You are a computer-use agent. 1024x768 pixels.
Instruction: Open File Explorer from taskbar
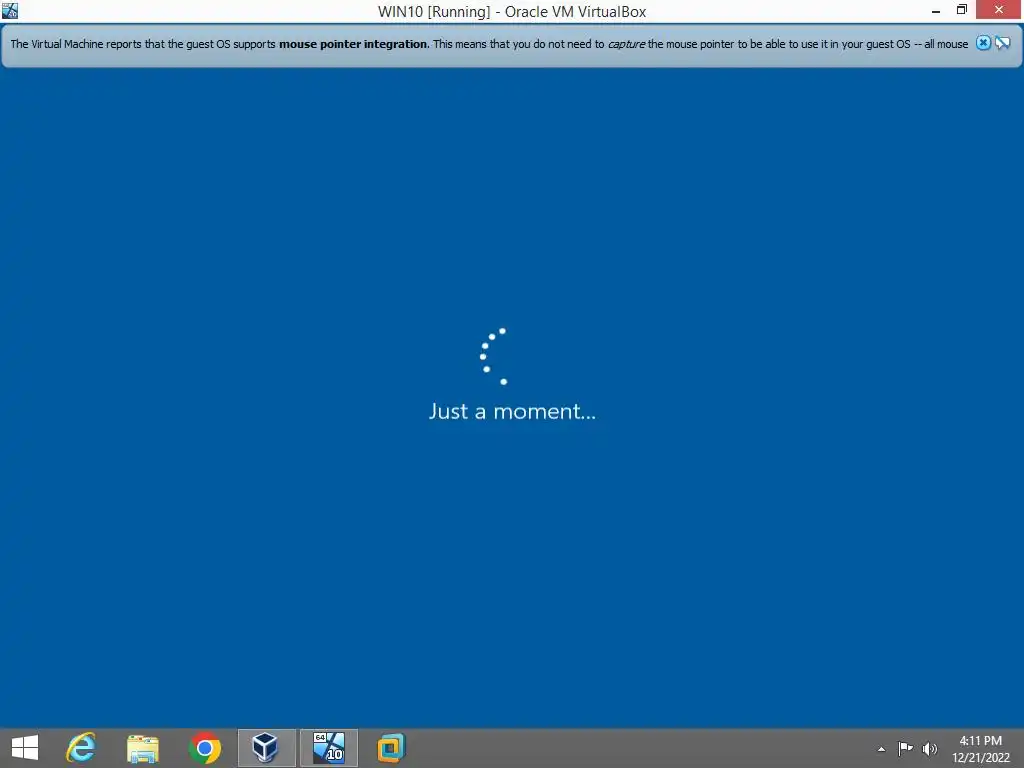click(142, 748)
